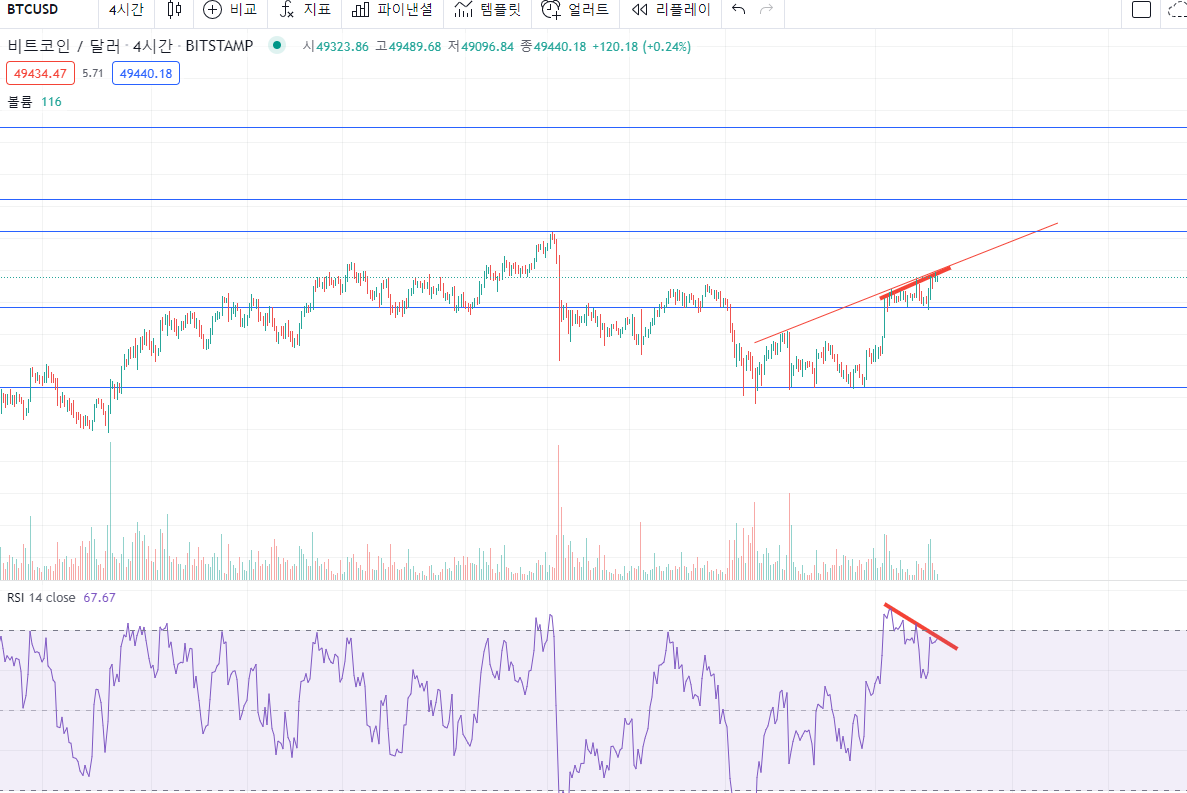Open the 파이낸셜 financials menu
Image resolution: width=1187 pixels, height=793 pixels.
click(x=392, y=10)
